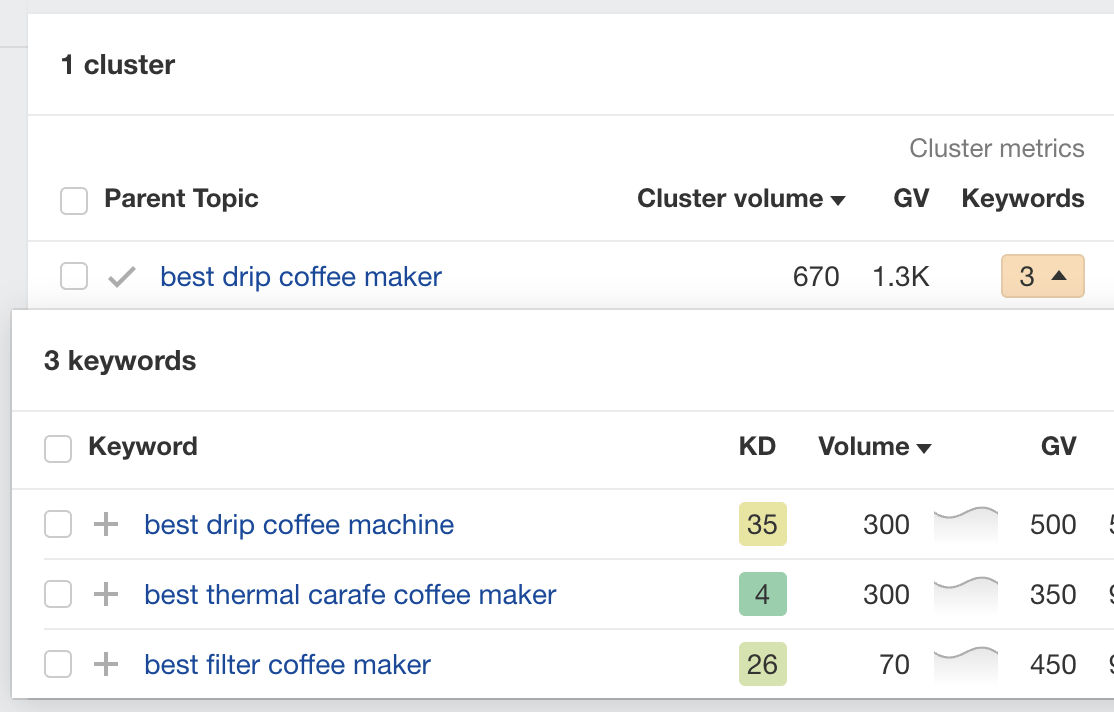1114x712 pixels.
Task: Click the GV column header
Action: coord(910,199)
